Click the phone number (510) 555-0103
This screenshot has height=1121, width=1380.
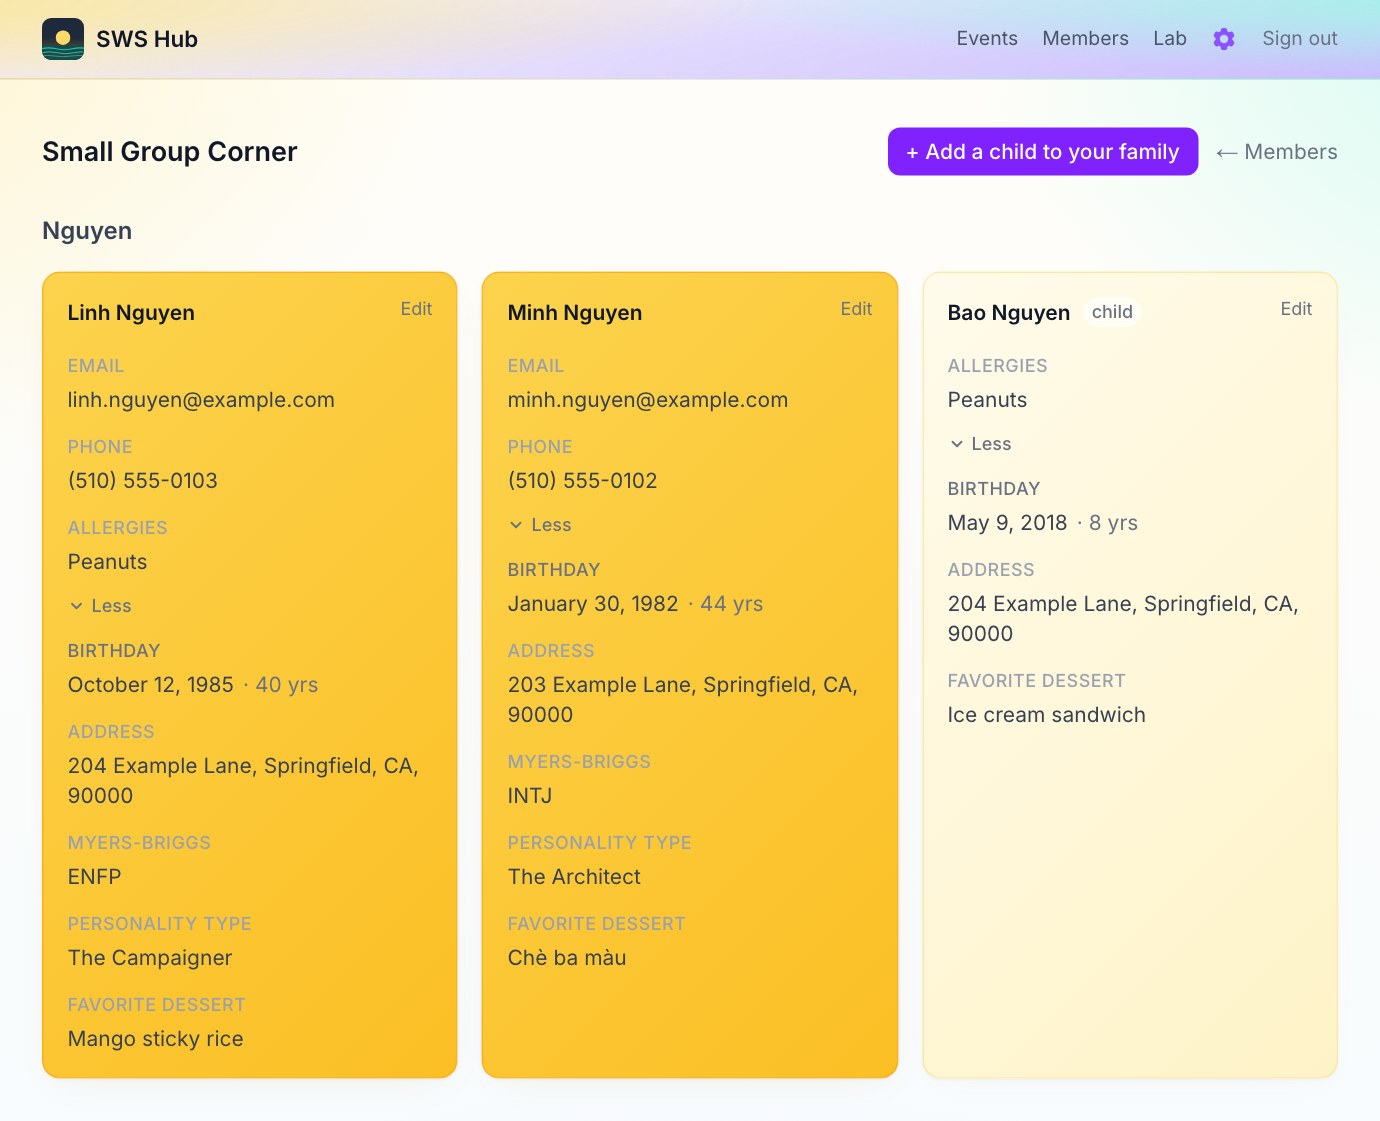tap(143, 481)
